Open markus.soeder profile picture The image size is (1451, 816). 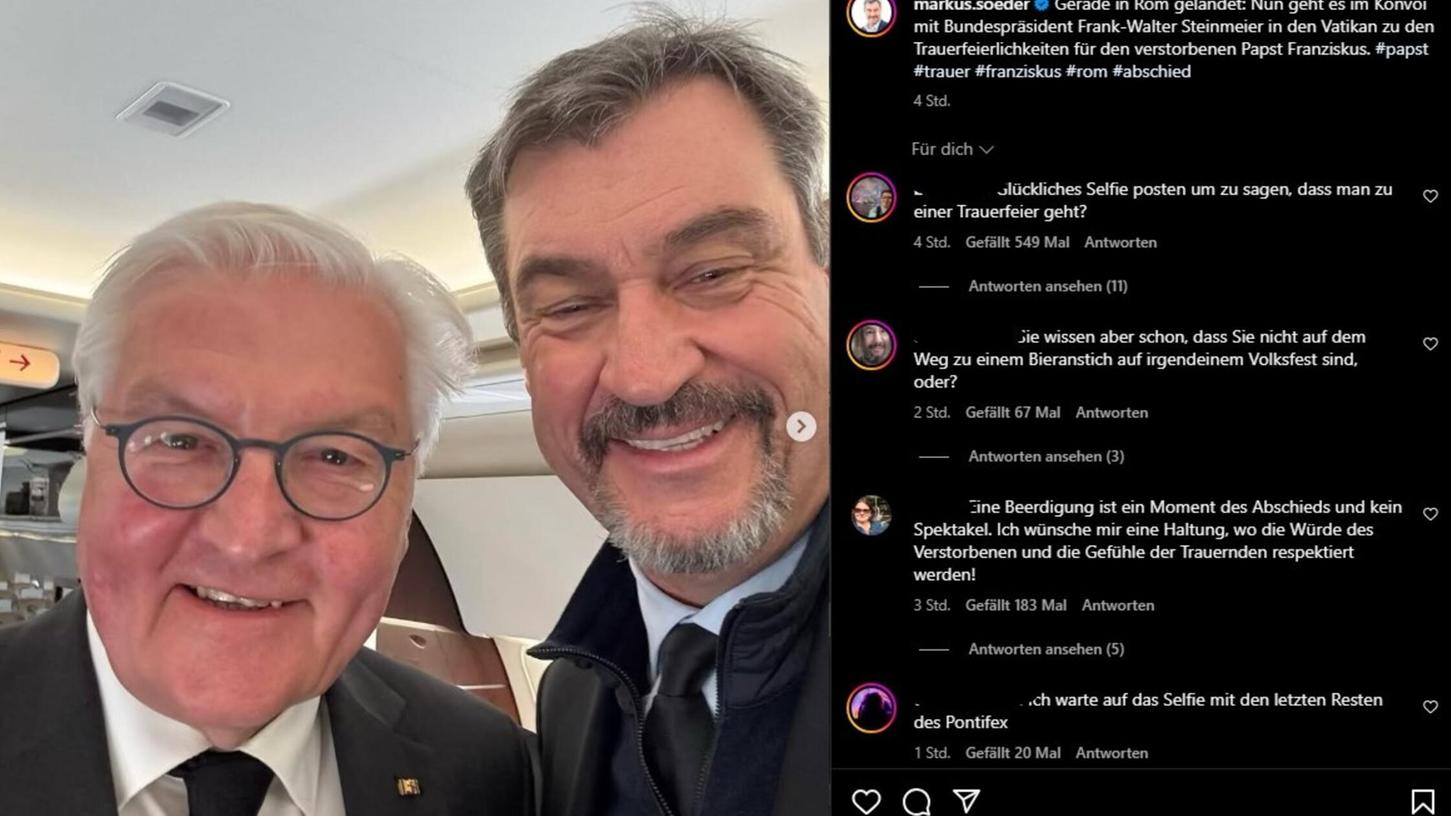coord(872,14)
